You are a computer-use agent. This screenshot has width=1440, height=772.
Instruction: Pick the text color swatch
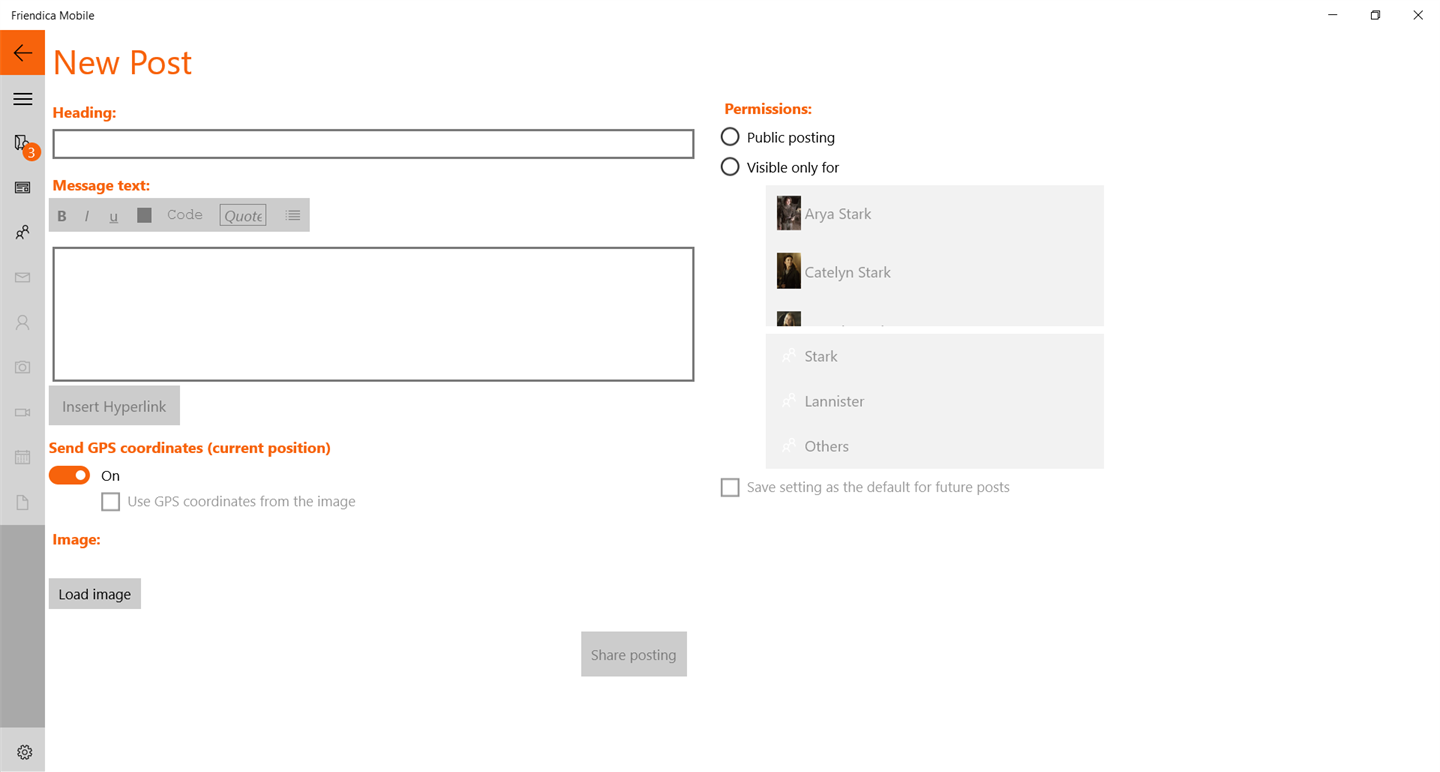click(x=144, y=215)
